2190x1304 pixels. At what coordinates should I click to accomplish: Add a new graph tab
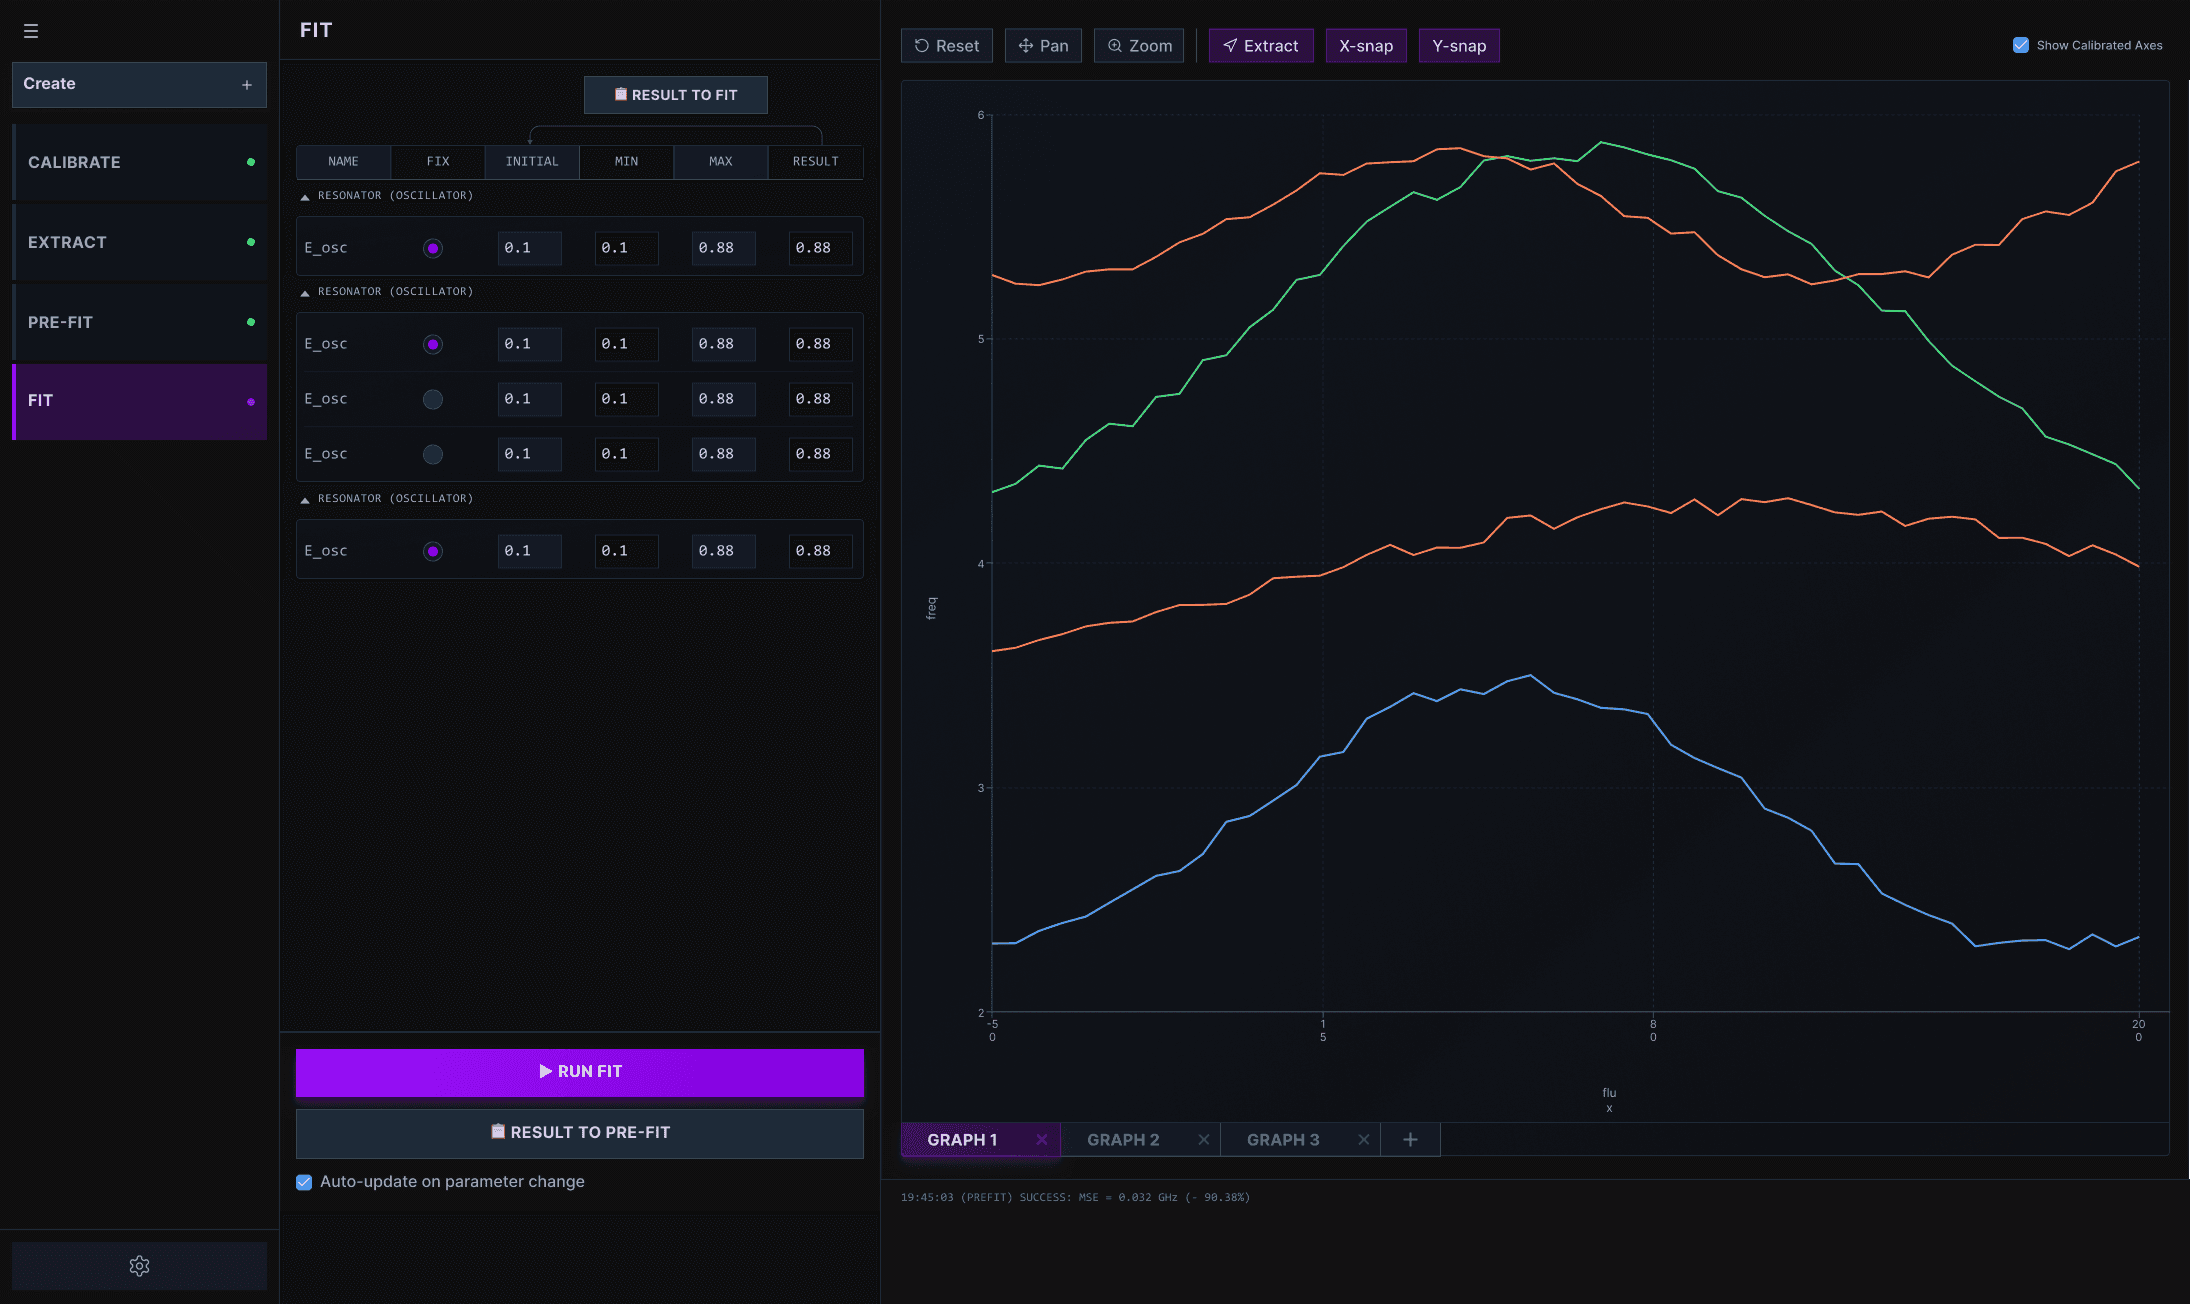click(x=1410, y=1140)
